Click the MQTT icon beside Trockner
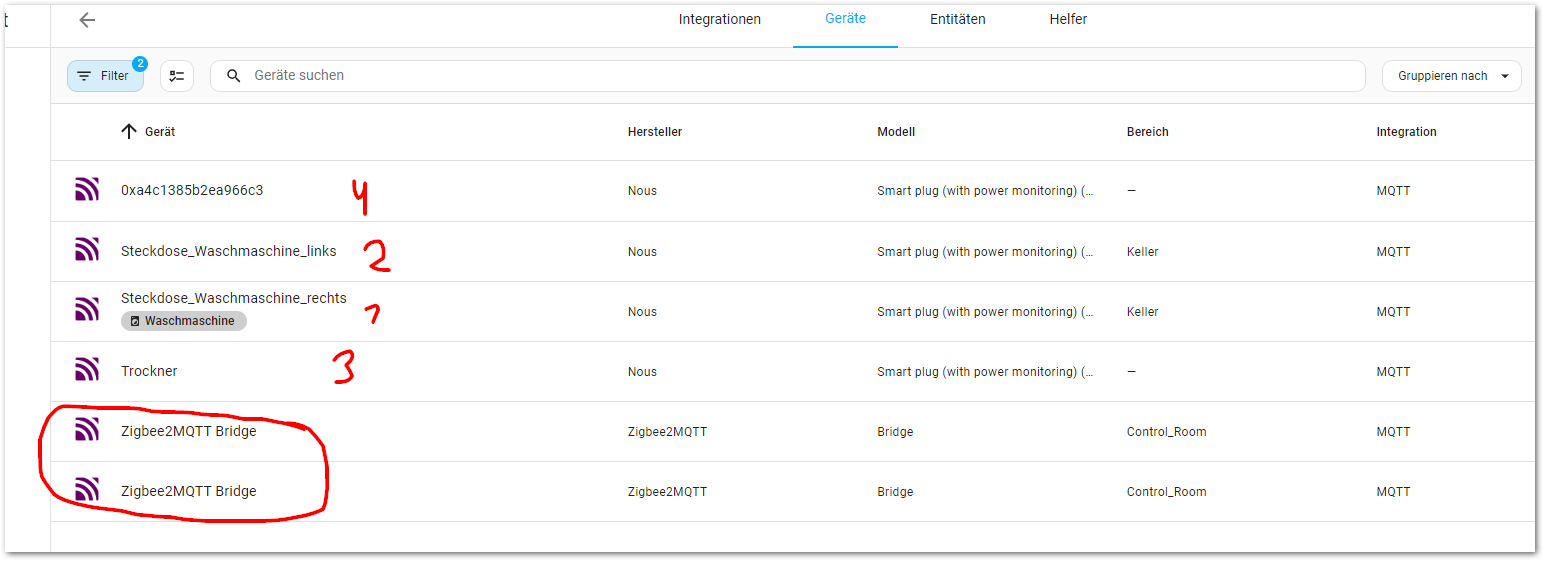This screenshot has width=1544, height=561. (x=87, y=371)
